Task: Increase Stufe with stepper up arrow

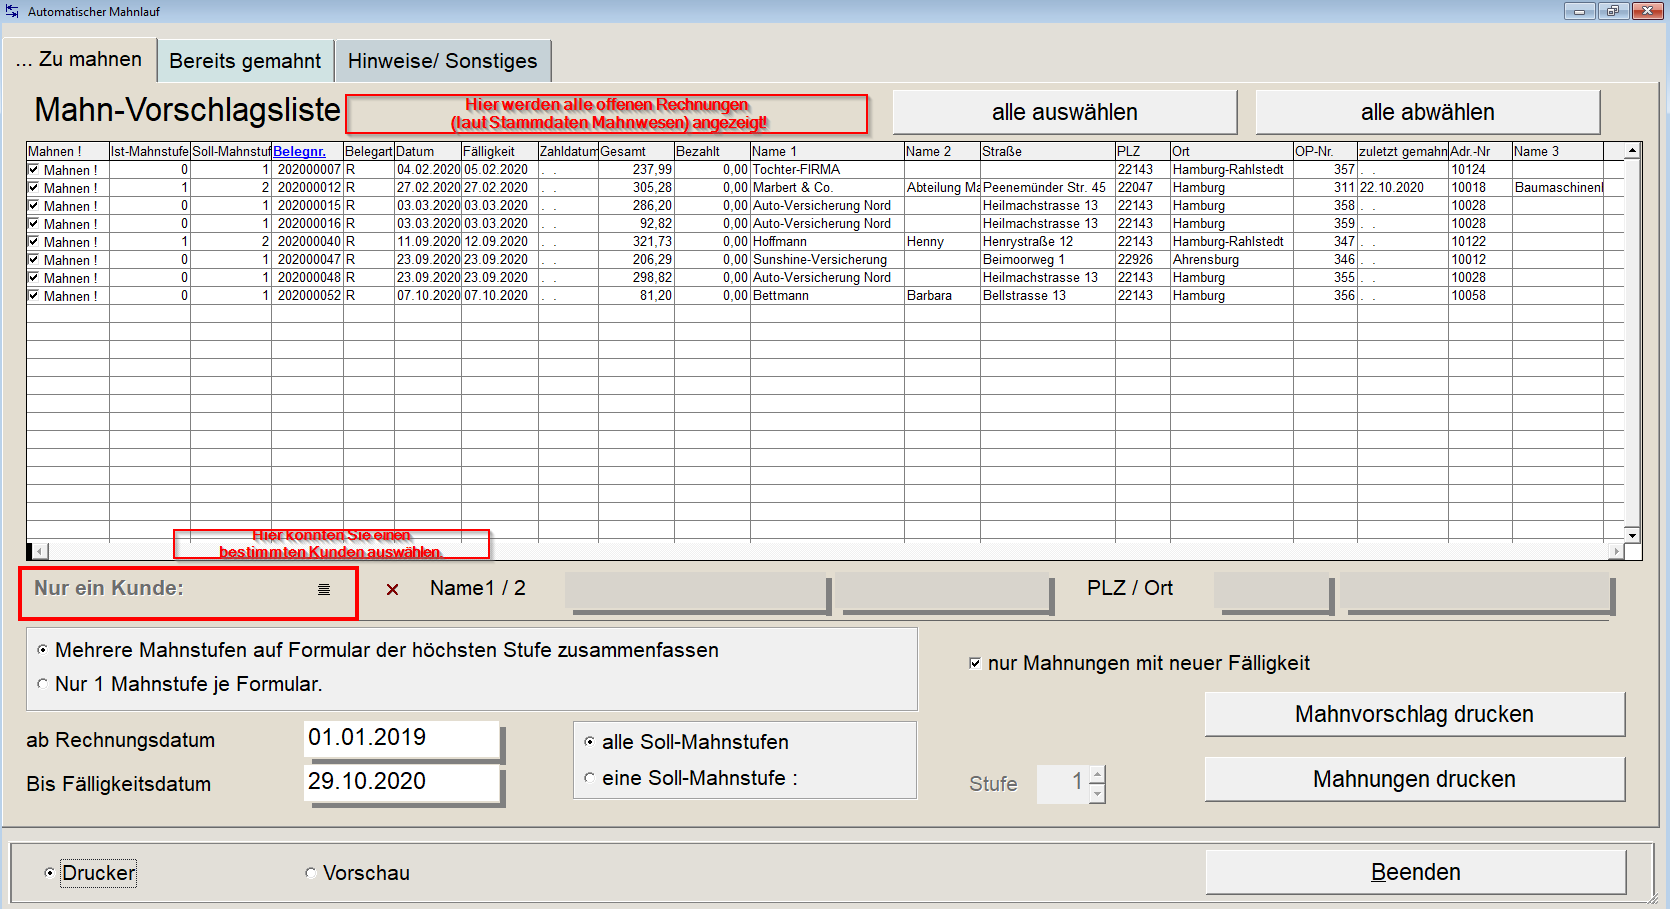Action: pos(1097,775)
